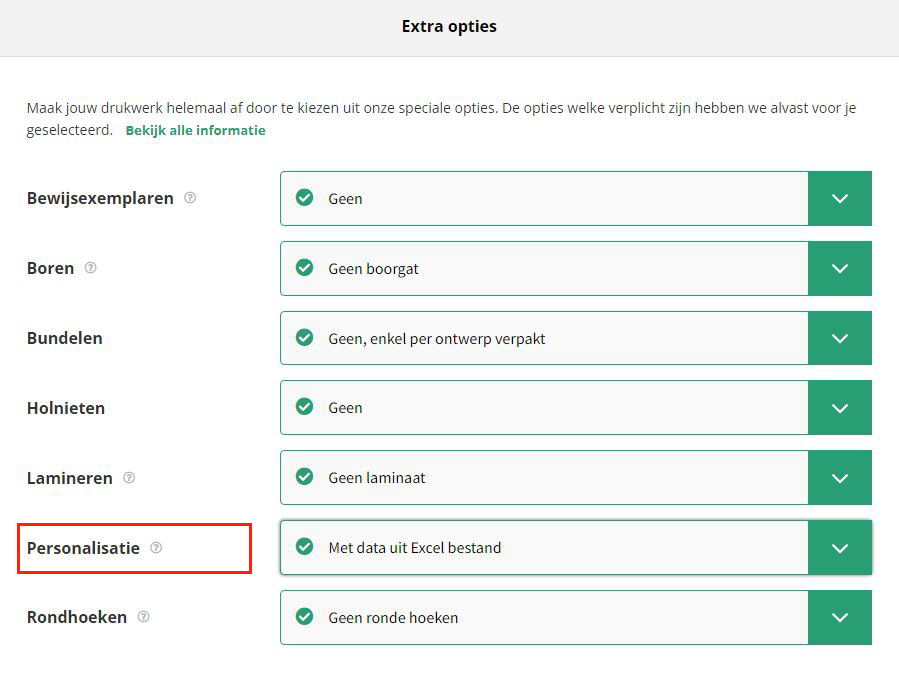Click the question mark next to Lamineren

click(129, 478)
